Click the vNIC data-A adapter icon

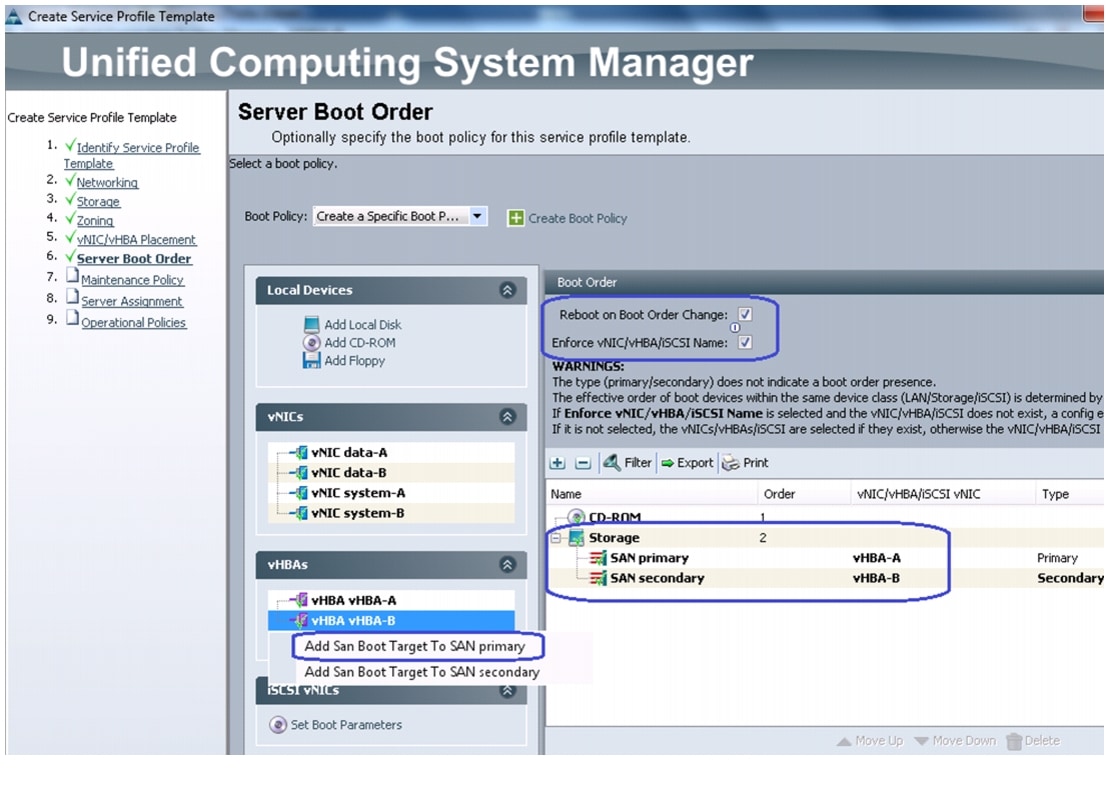301,452
